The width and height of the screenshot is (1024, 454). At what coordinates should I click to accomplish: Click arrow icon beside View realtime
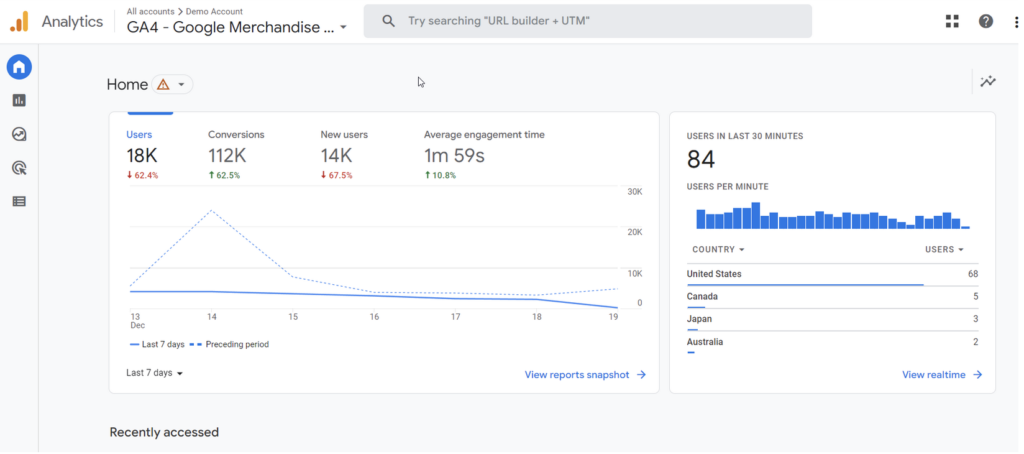pos(977,375)
